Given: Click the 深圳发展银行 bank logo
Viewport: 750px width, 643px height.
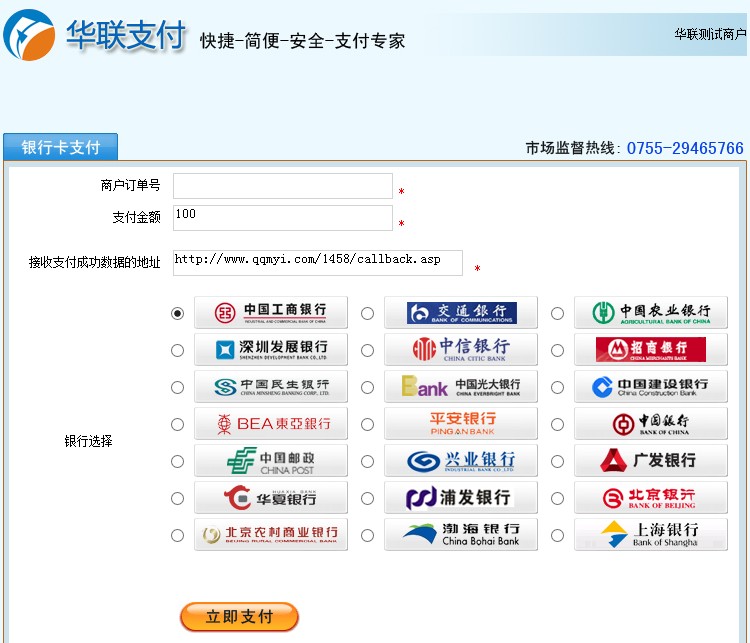Looking at the screenshot, I should tap(271, 350).
